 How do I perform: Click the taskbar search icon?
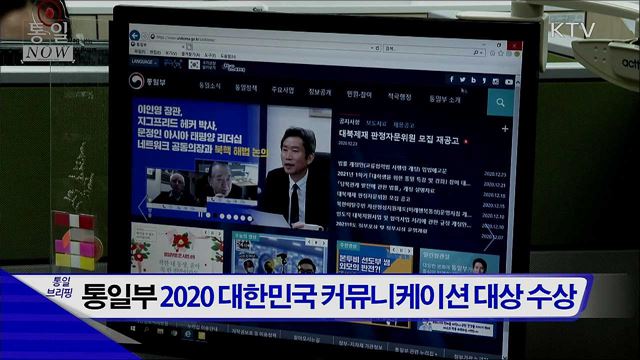click(x=147, y=329)
